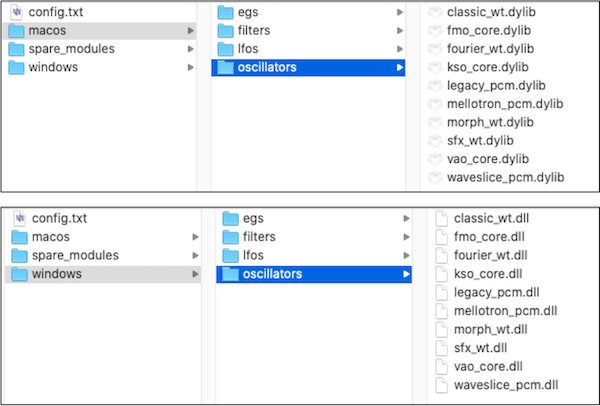Select the egs folder icon in macos column
The width and height of the screenshot is (600, 406).
pyautogui.click(x=225, y=12)
